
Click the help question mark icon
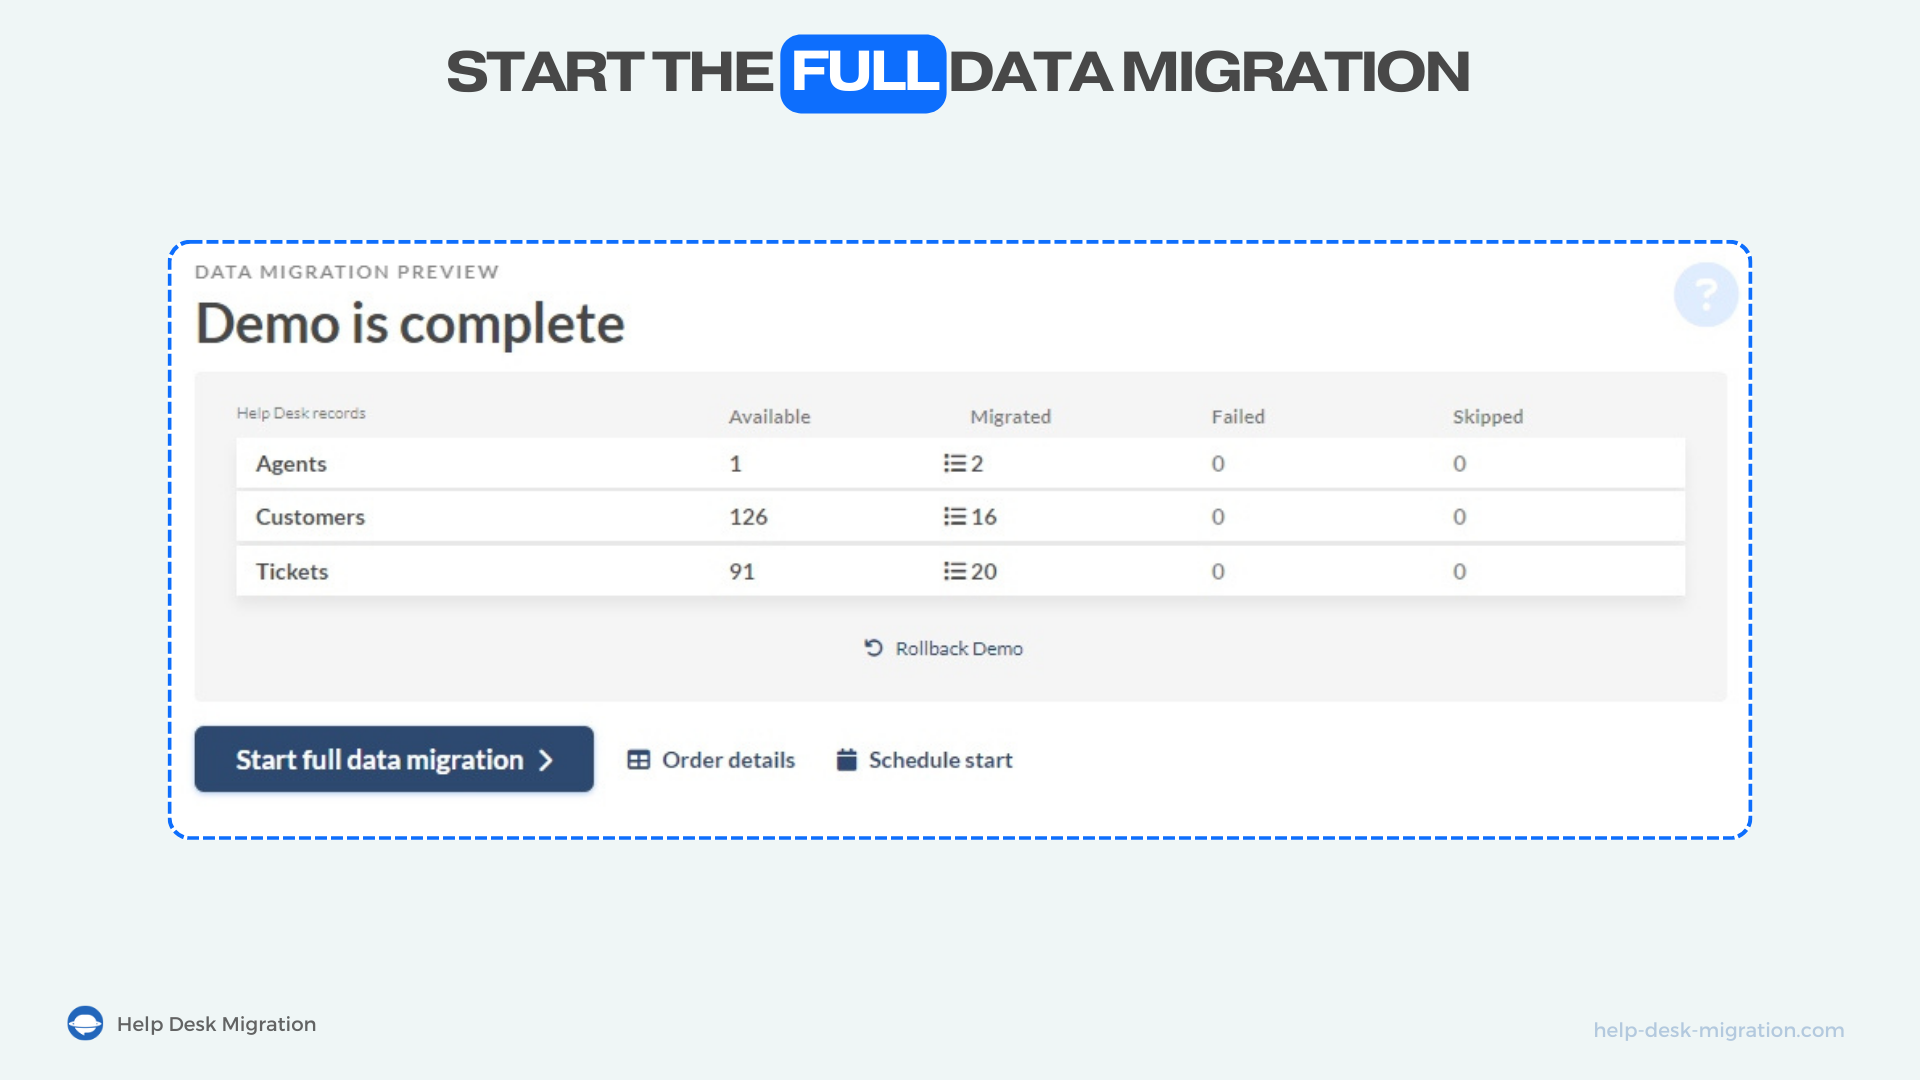pyautogui.click(x=1705, y=294)
